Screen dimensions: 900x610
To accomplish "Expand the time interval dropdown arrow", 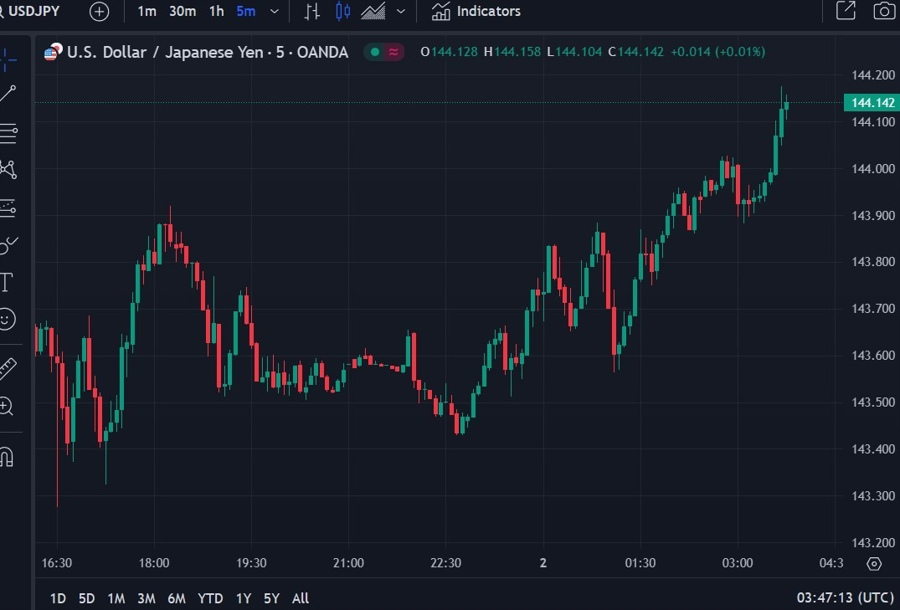I will coord(275,11).
